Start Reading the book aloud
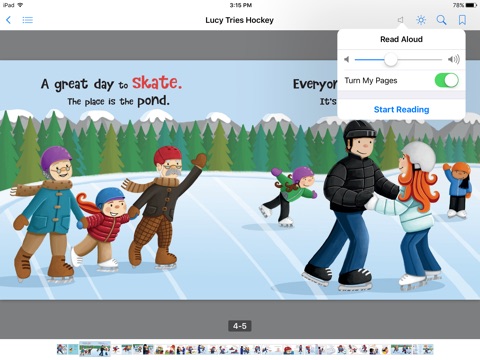480x360 pixels. coord(401,109)
